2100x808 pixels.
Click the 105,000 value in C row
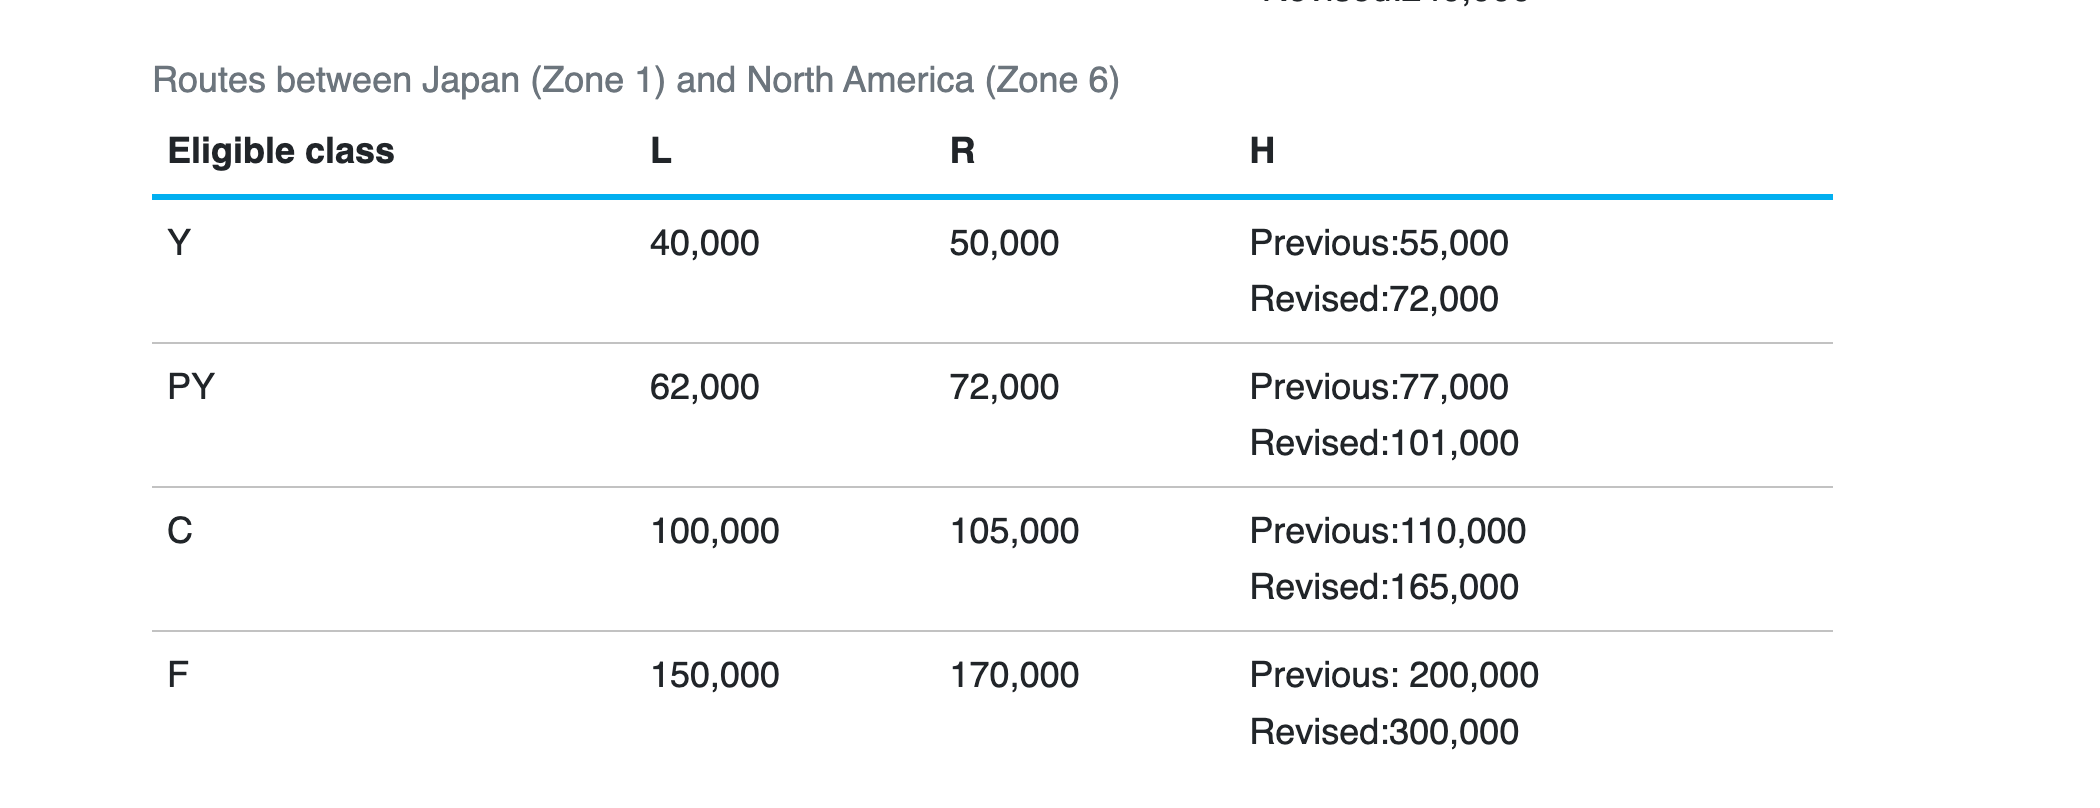(1014, 531)
